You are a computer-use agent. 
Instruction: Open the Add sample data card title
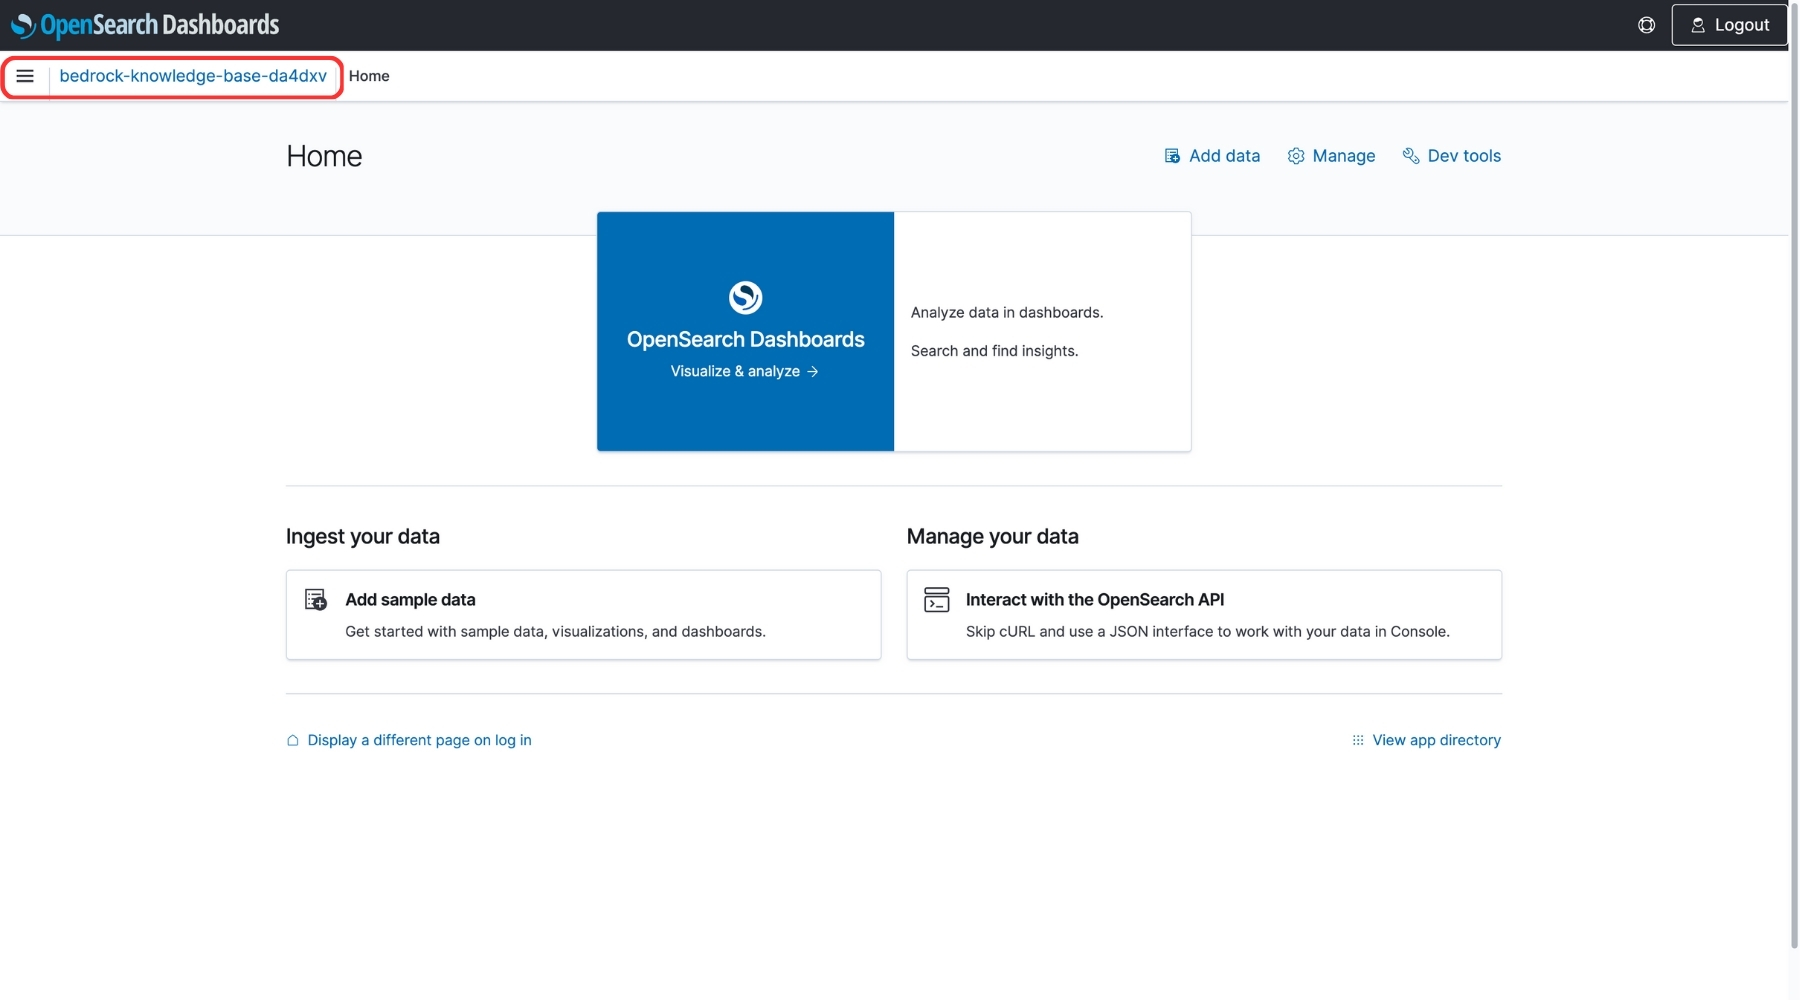tap(410, 600)
